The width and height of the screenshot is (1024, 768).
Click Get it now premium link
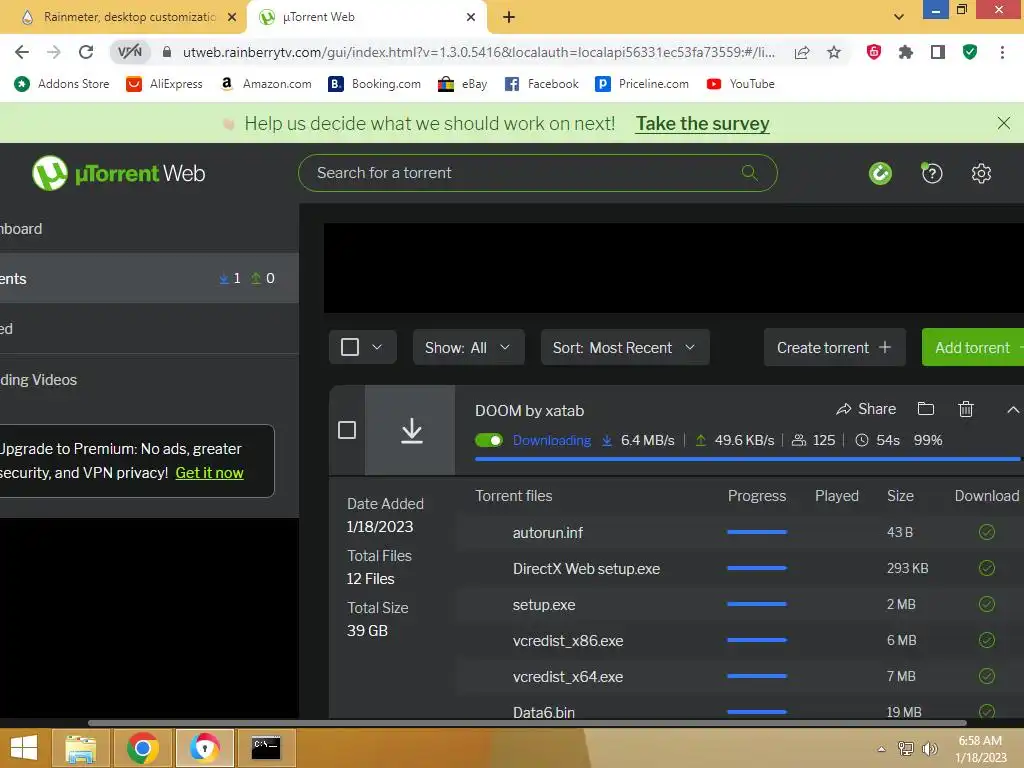209,473
